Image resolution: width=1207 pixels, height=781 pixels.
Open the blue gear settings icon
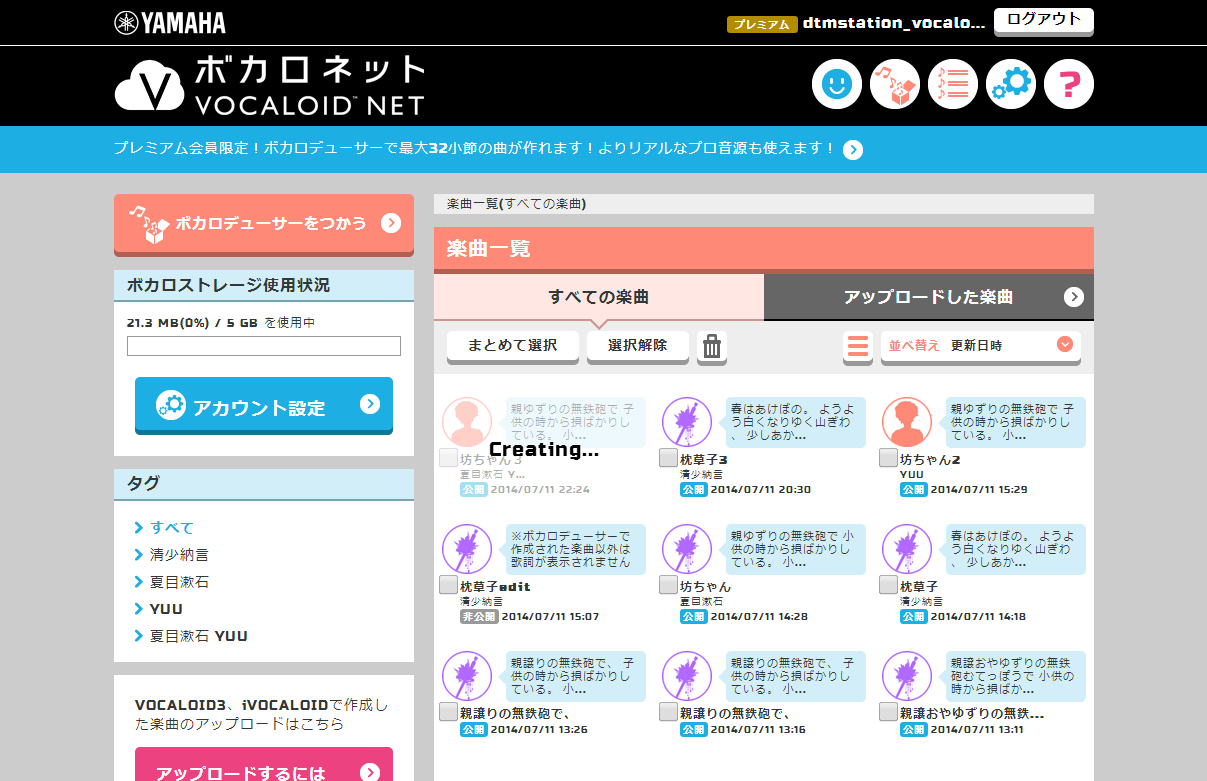tap(1011, 85)
